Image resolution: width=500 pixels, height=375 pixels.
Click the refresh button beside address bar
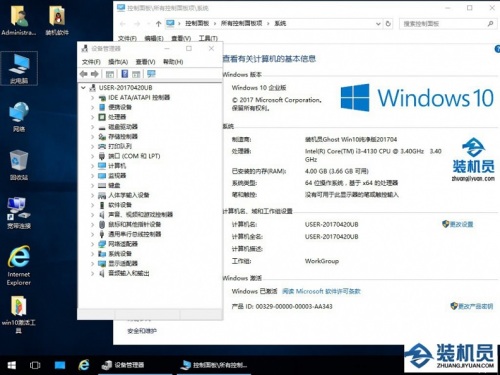[x=388, y=24]
